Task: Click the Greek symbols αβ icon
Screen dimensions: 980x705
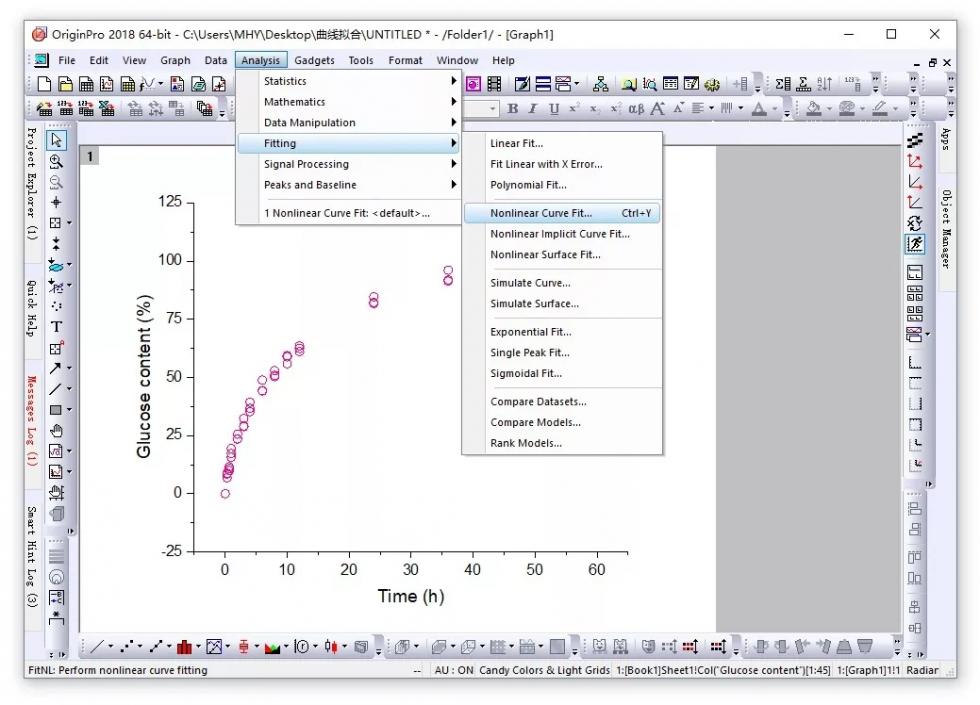Action: click(636, 109)
